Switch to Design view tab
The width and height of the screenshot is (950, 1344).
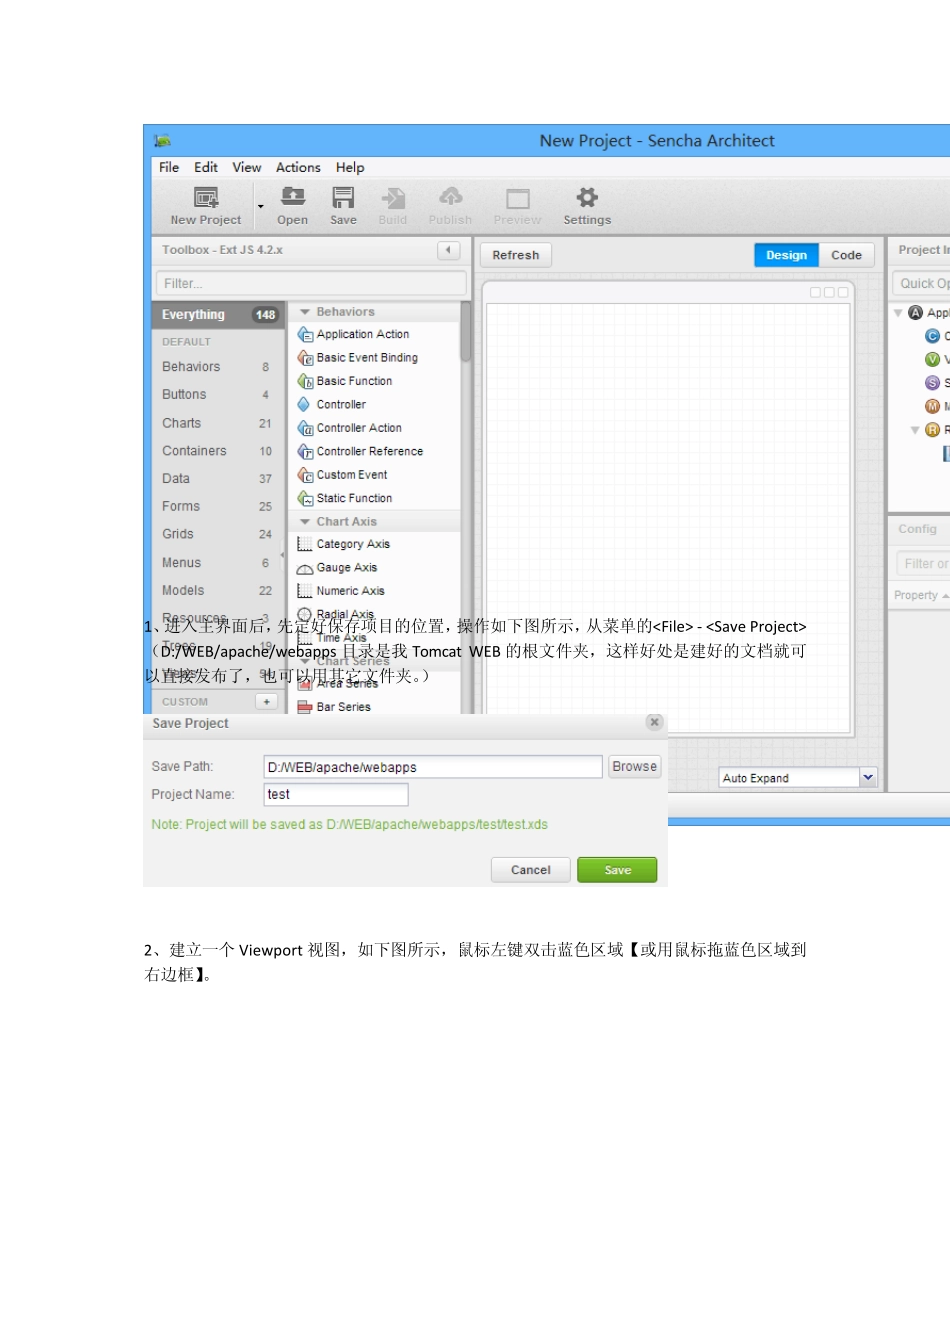pos(786,255)
